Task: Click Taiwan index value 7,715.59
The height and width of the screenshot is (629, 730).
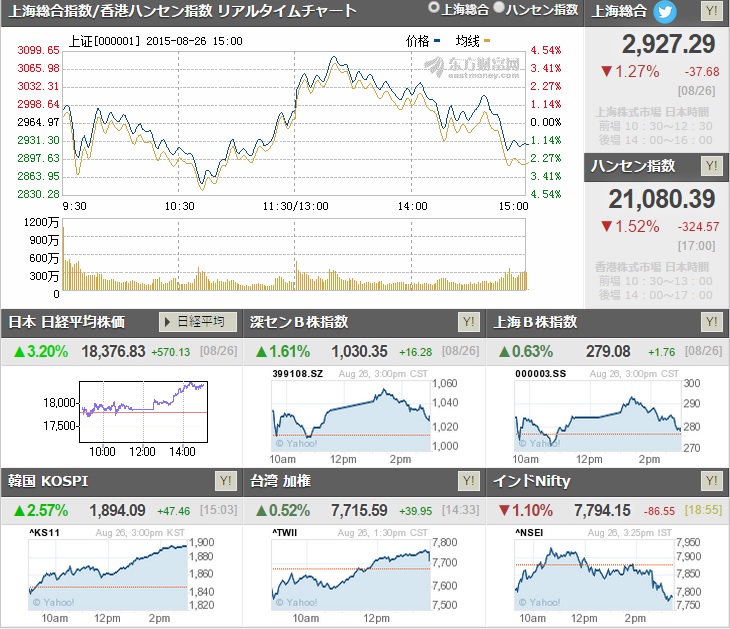Action: [x=359, y=511]
